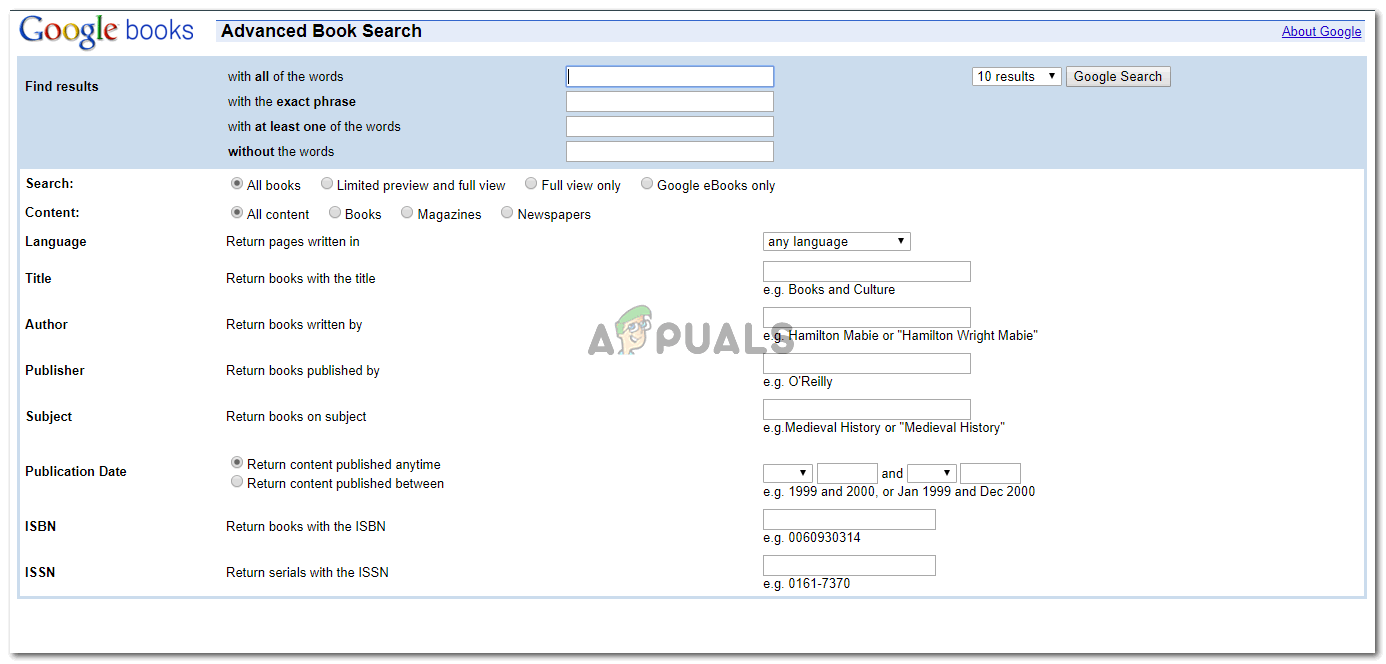Click the ISSN input field
The width and height of the screenshot is (1386, 664).
849,566
